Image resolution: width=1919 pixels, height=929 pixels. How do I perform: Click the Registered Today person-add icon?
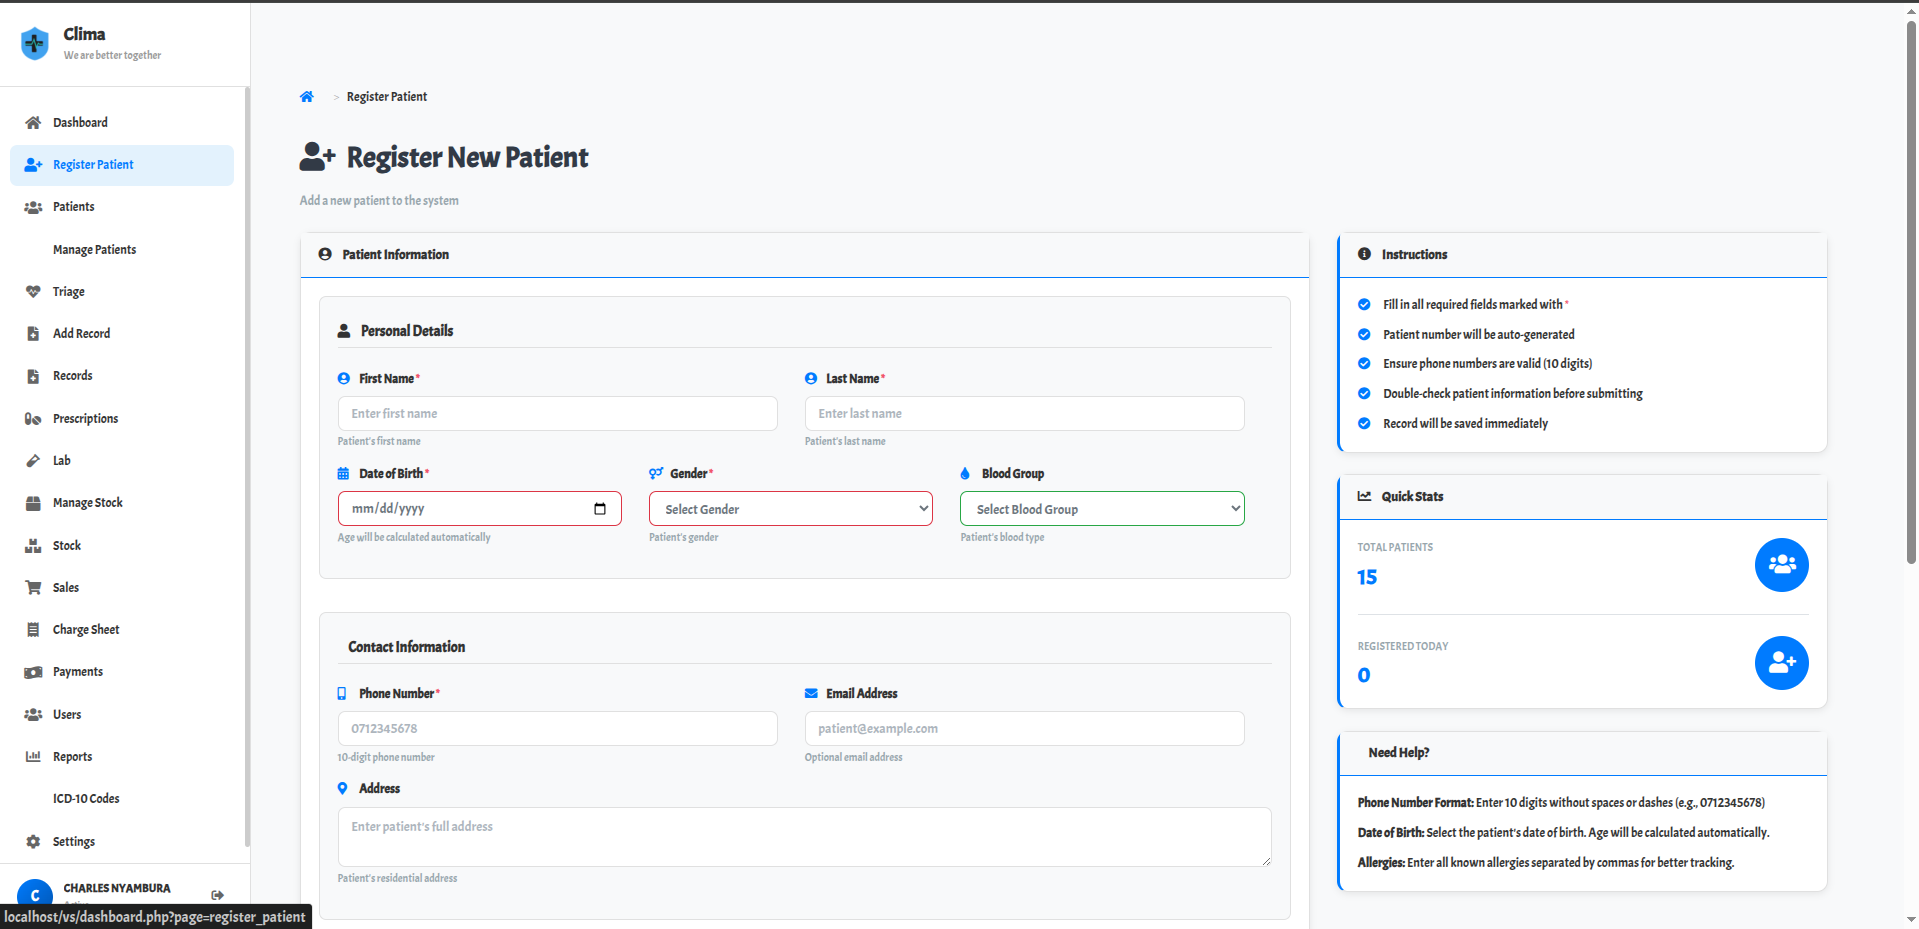click(1781, 662)
